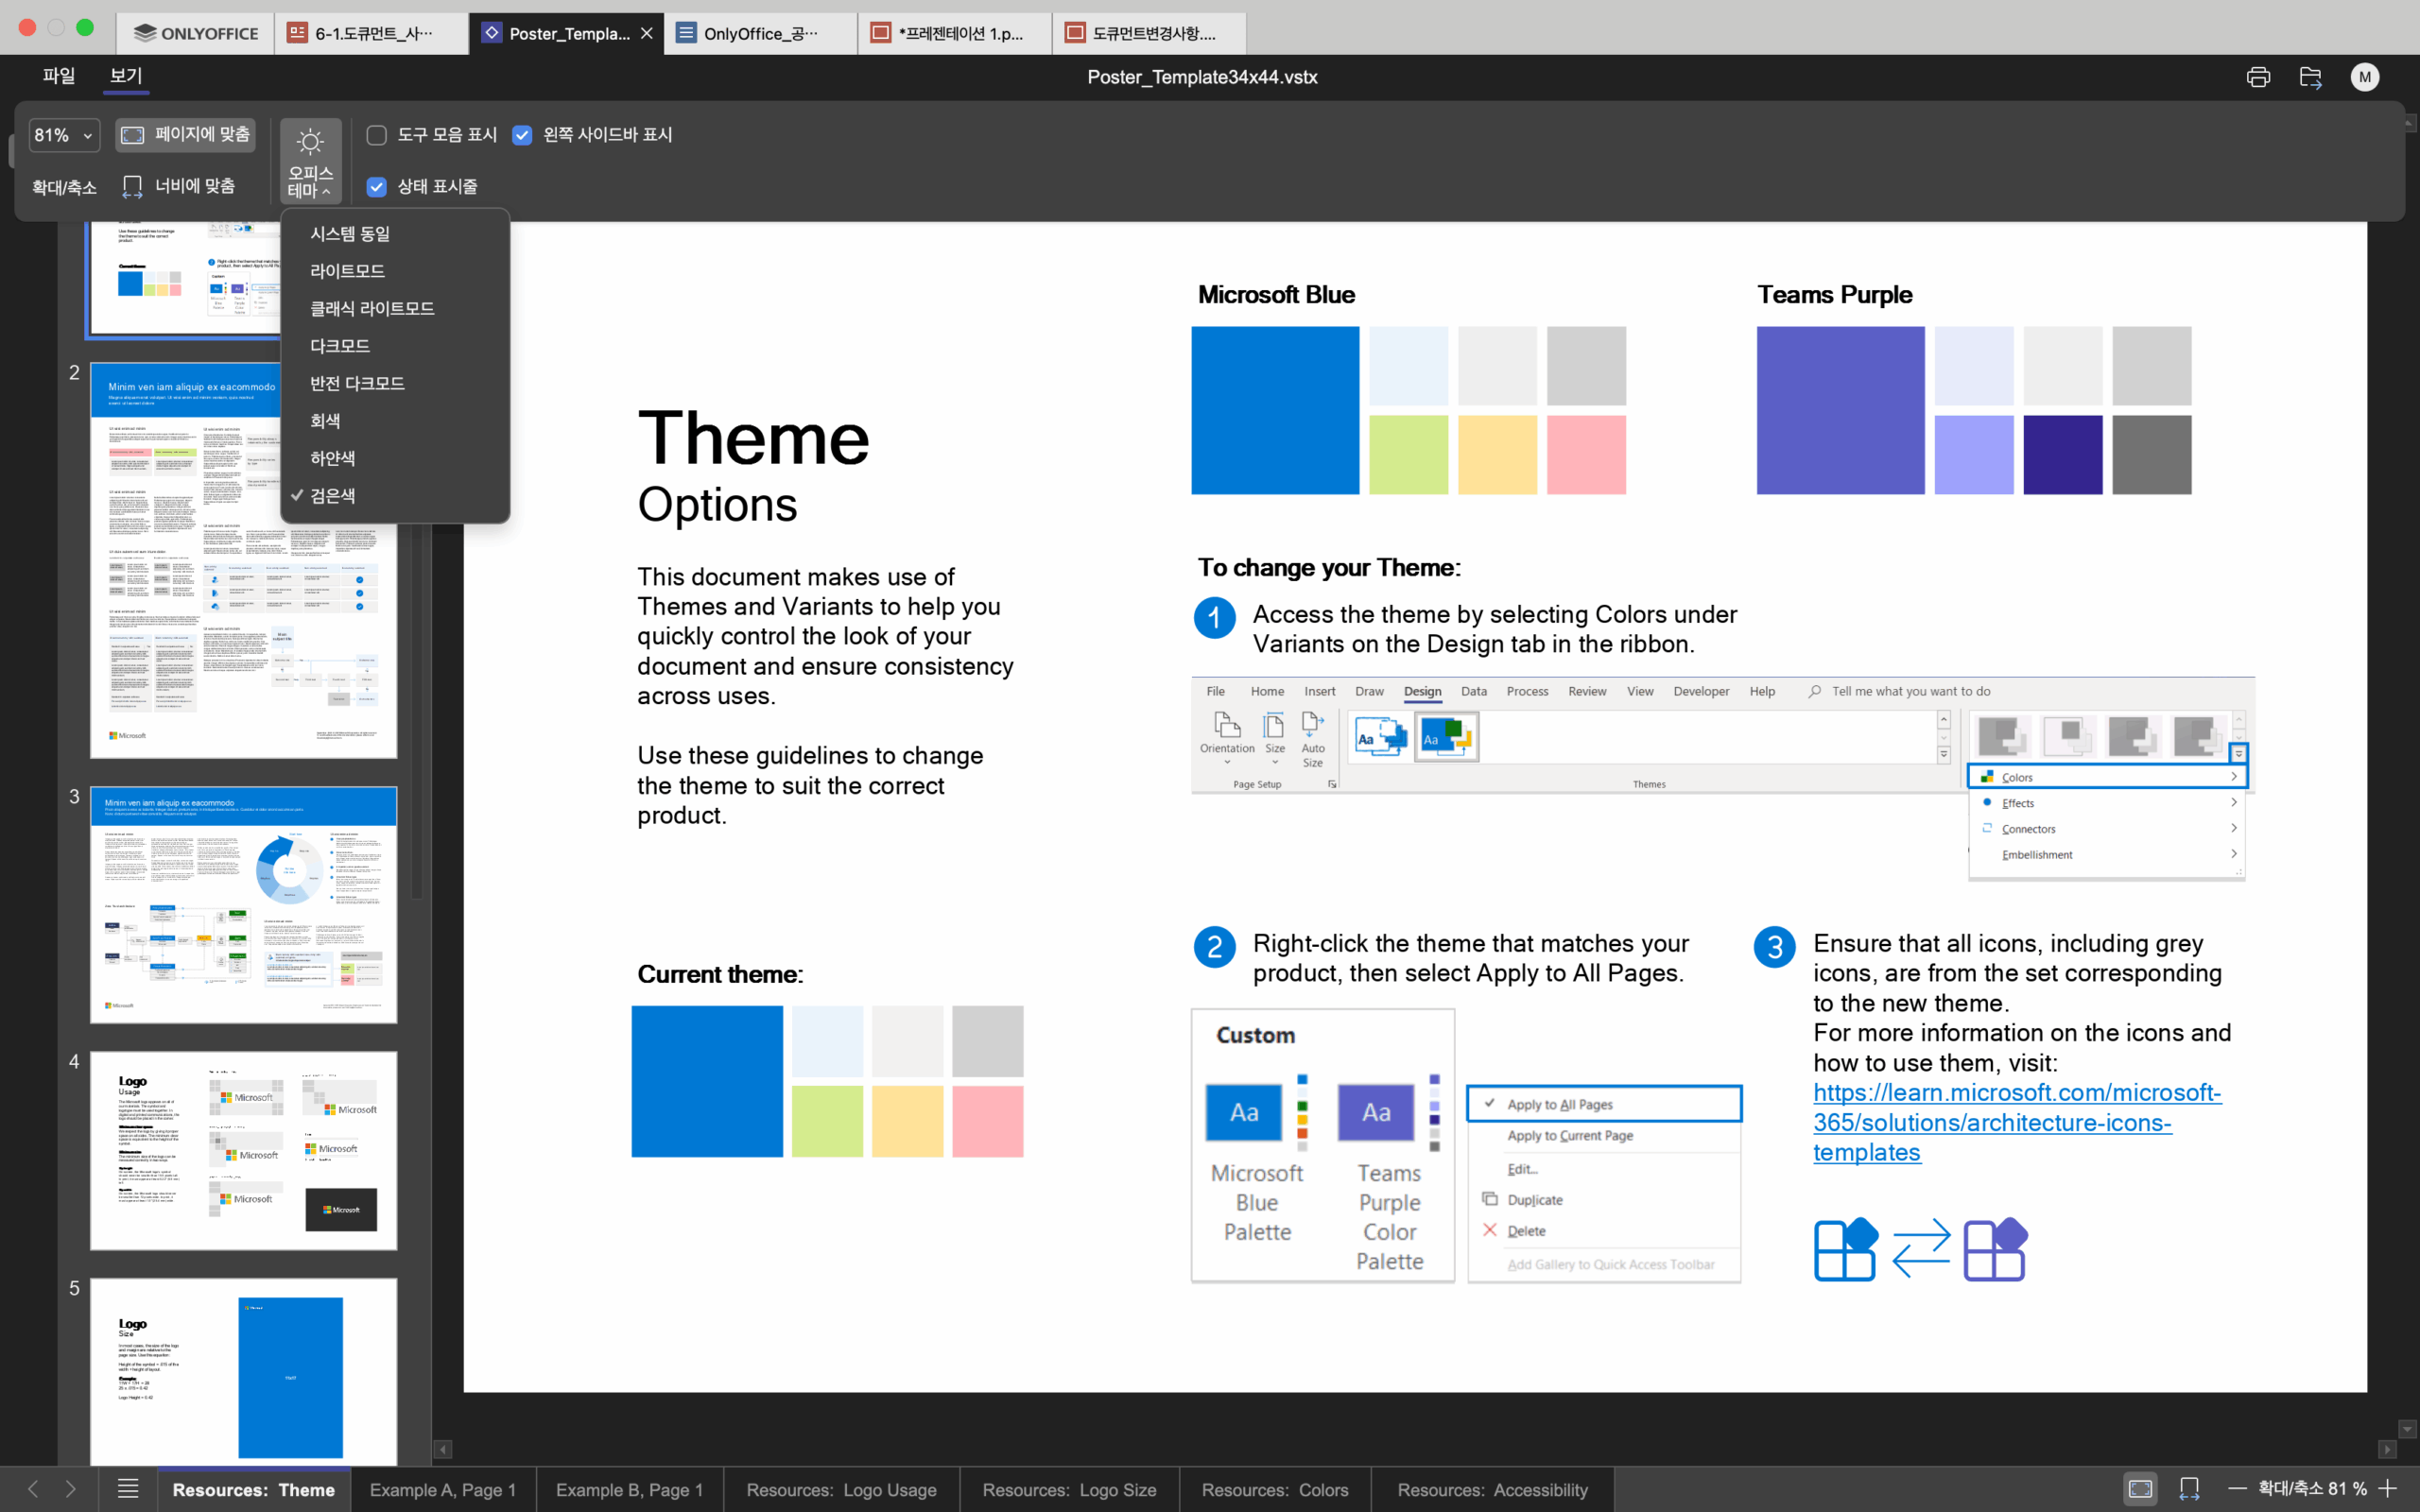Click the large Microsoft Blue swatch

[1275, 410]
